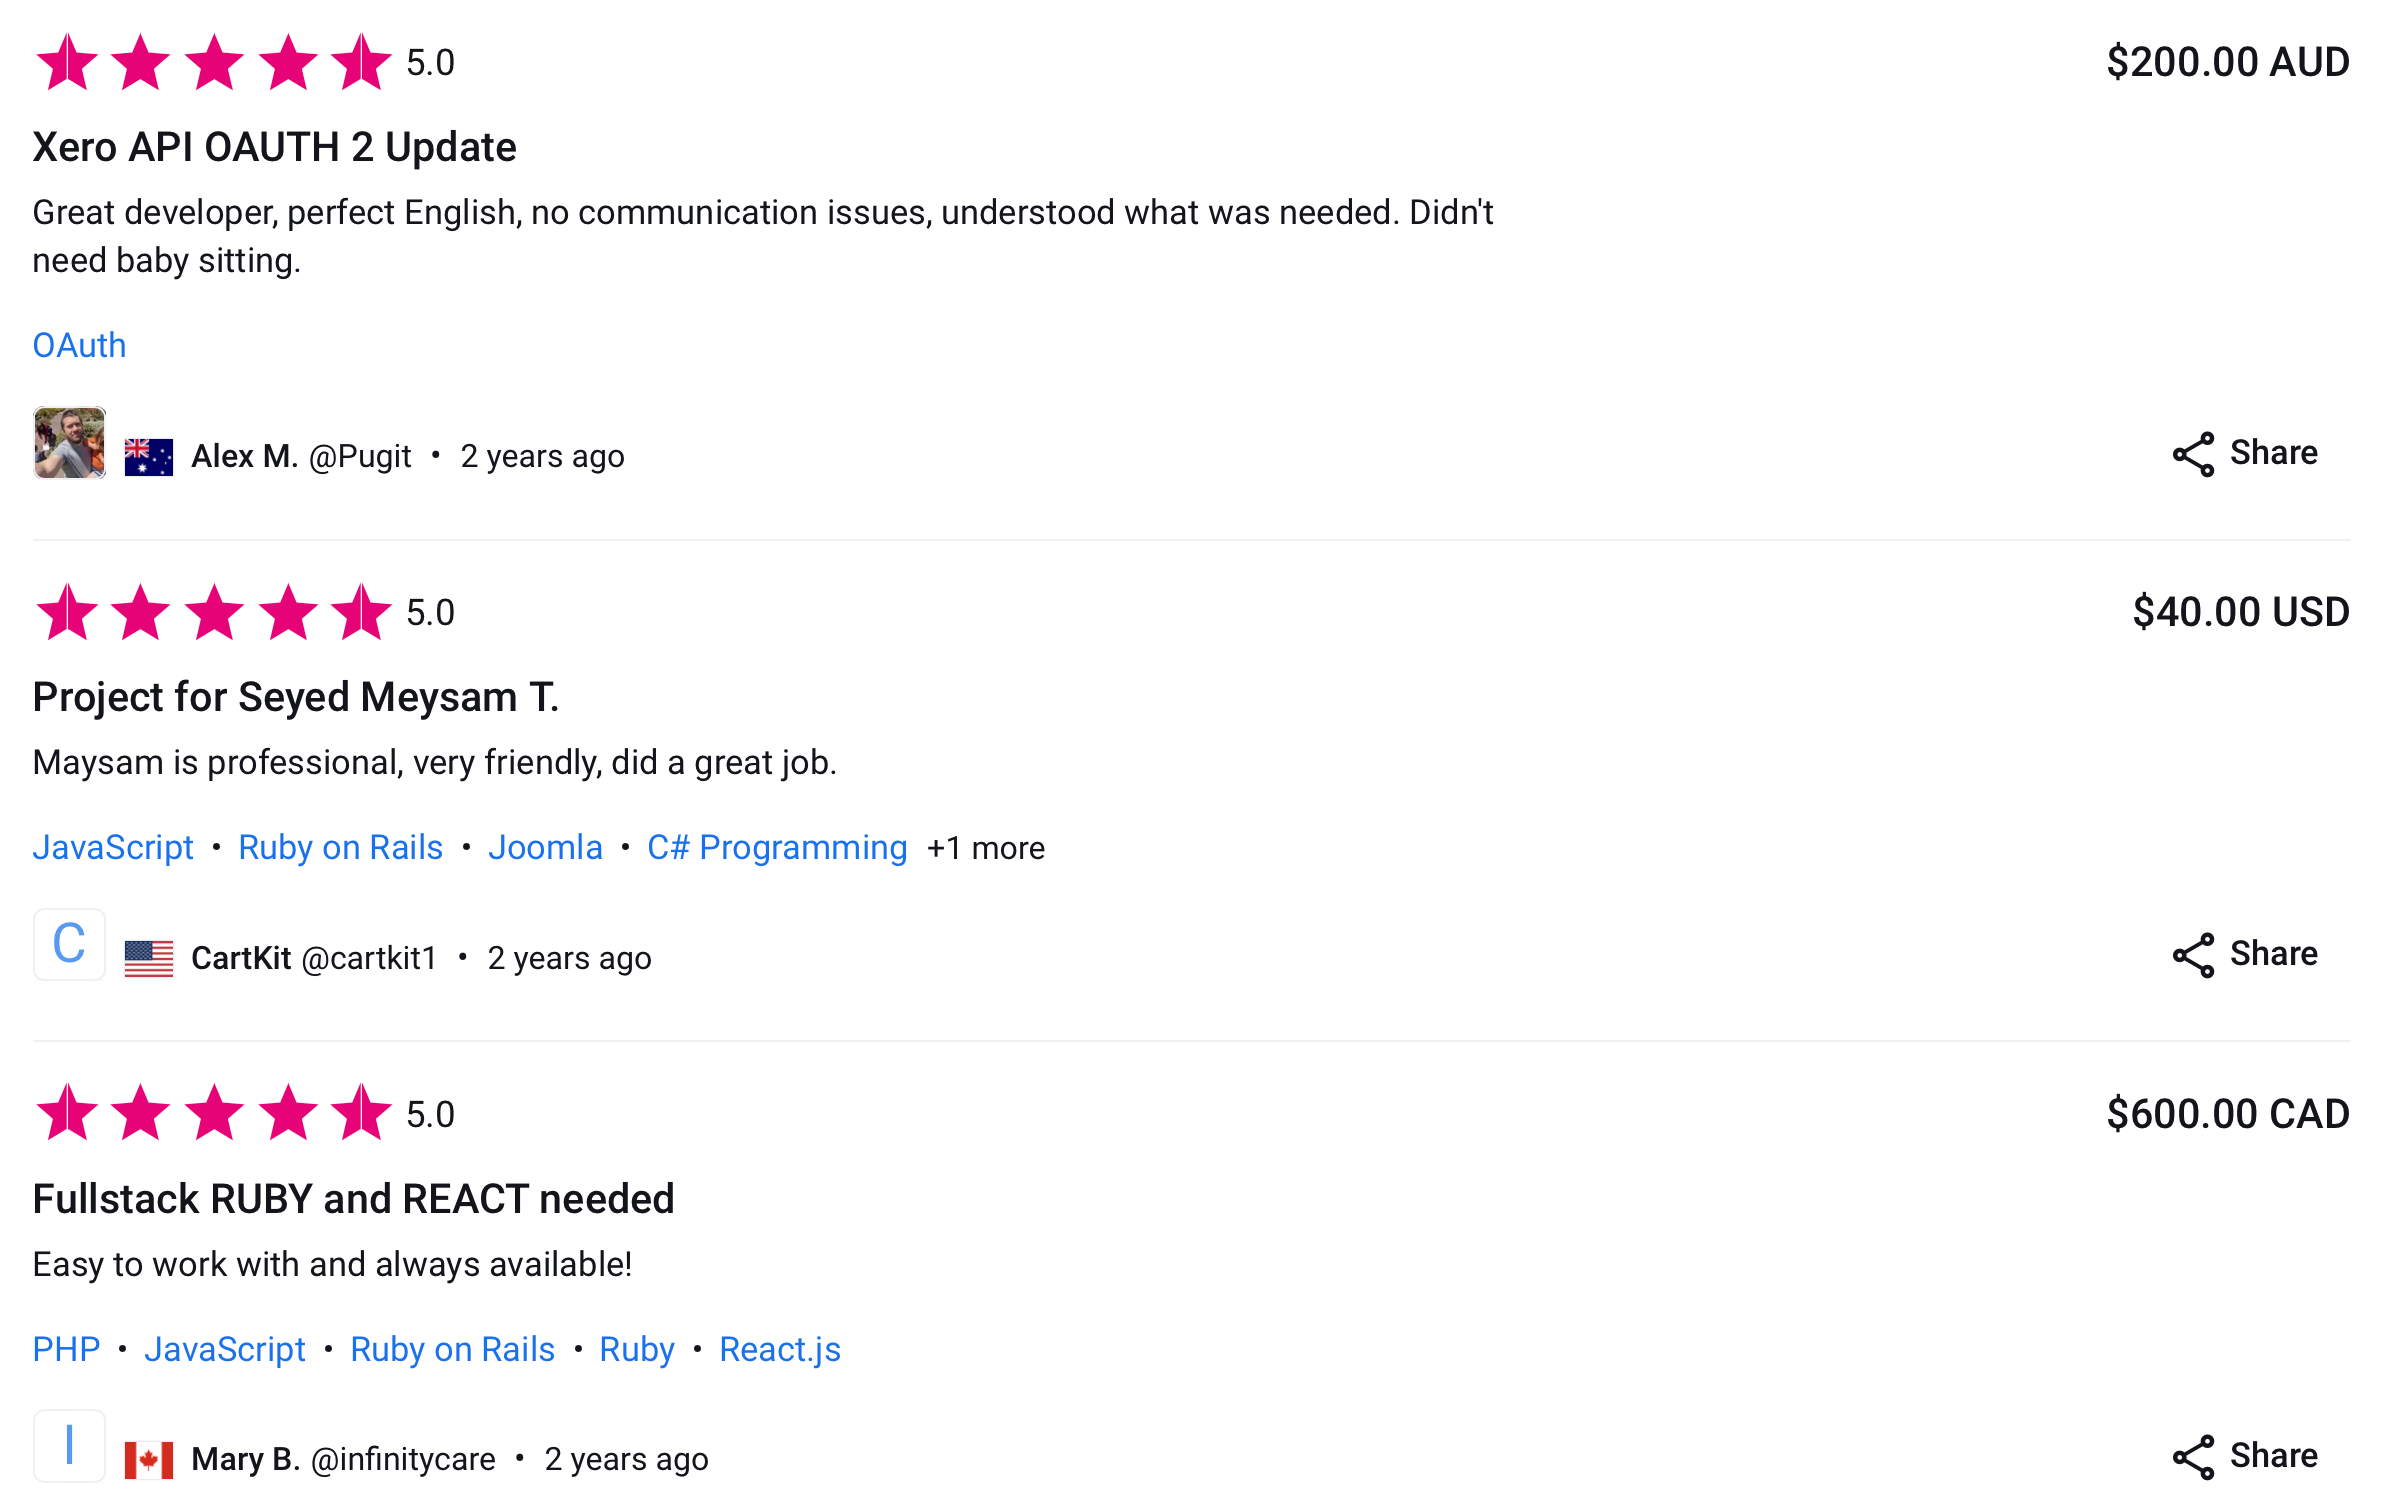Click the "I" avatar for infinitycare
Image resolution: width=2386 pixels, height=1512 pixels.
click(69, 1446)
